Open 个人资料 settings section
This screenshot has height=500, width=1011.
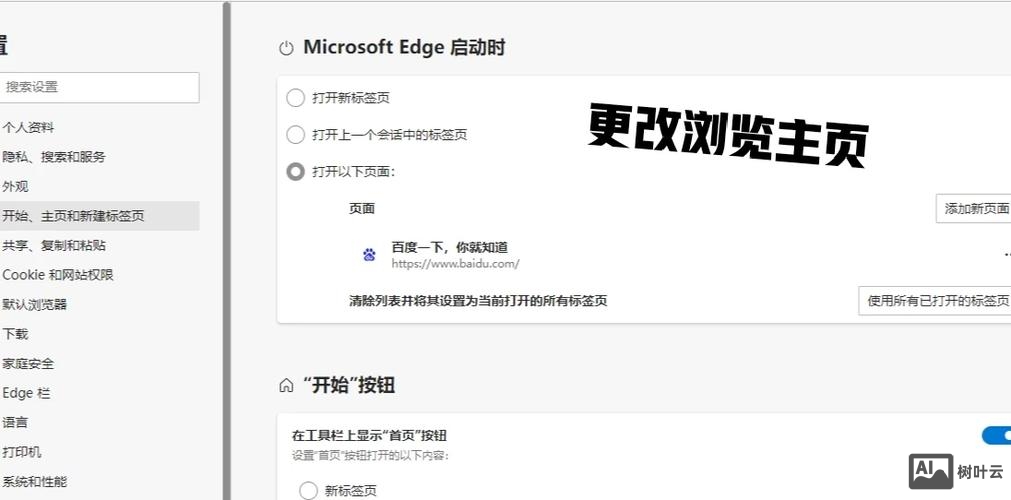pos(29,128)
